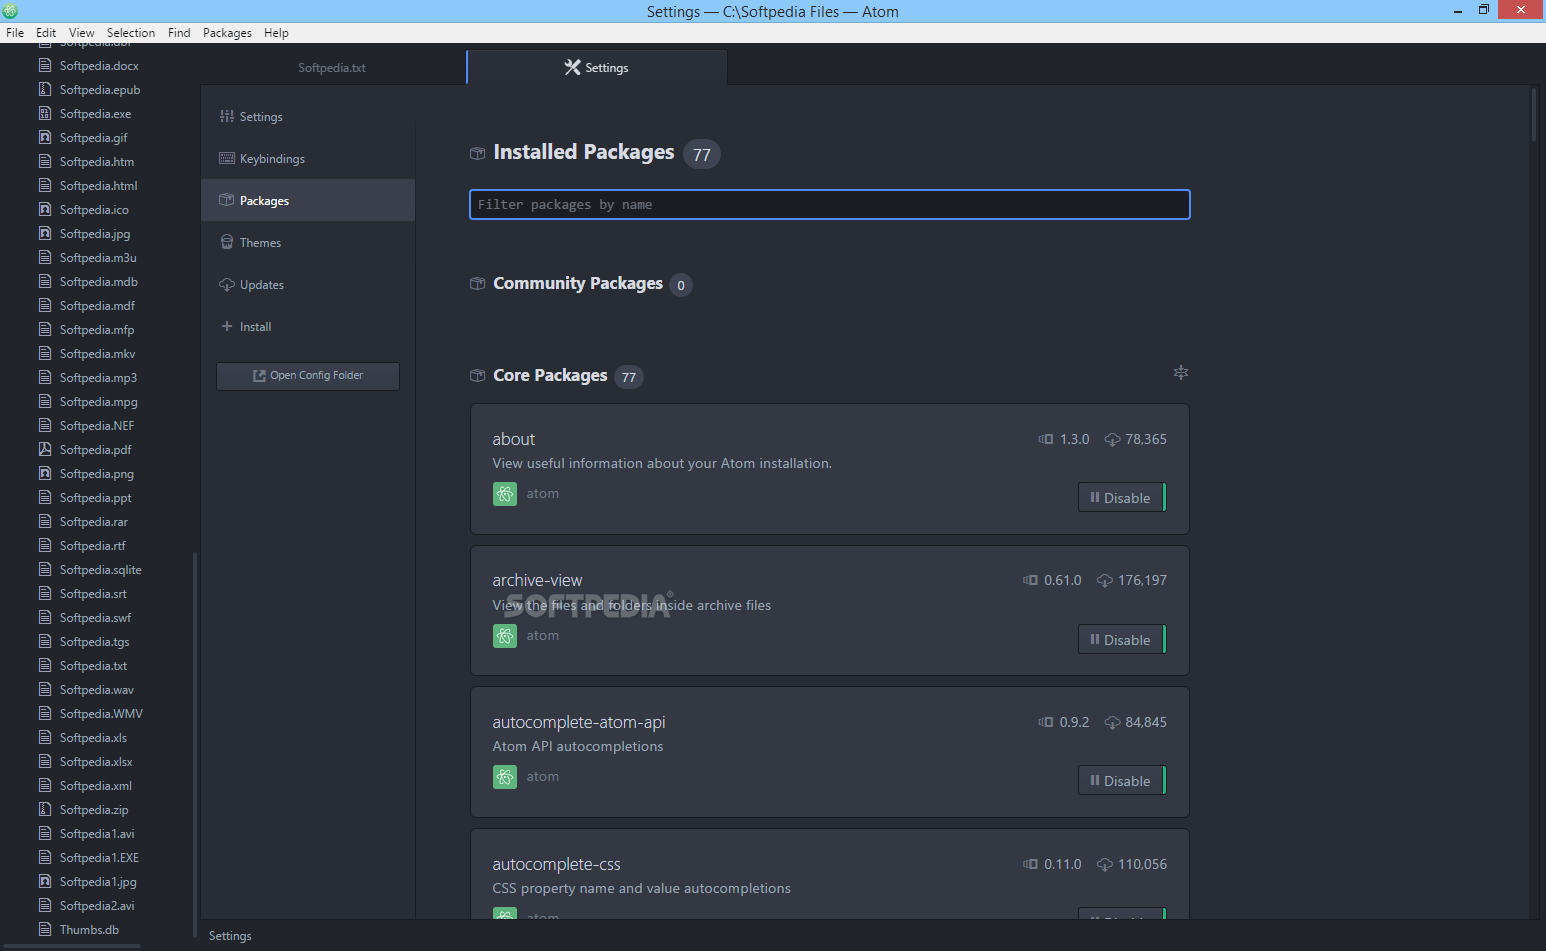The height and width of the screenshot is (951, 1546).
Task: Click the Installed Packages count badge 77
Action: pos(702,154)
